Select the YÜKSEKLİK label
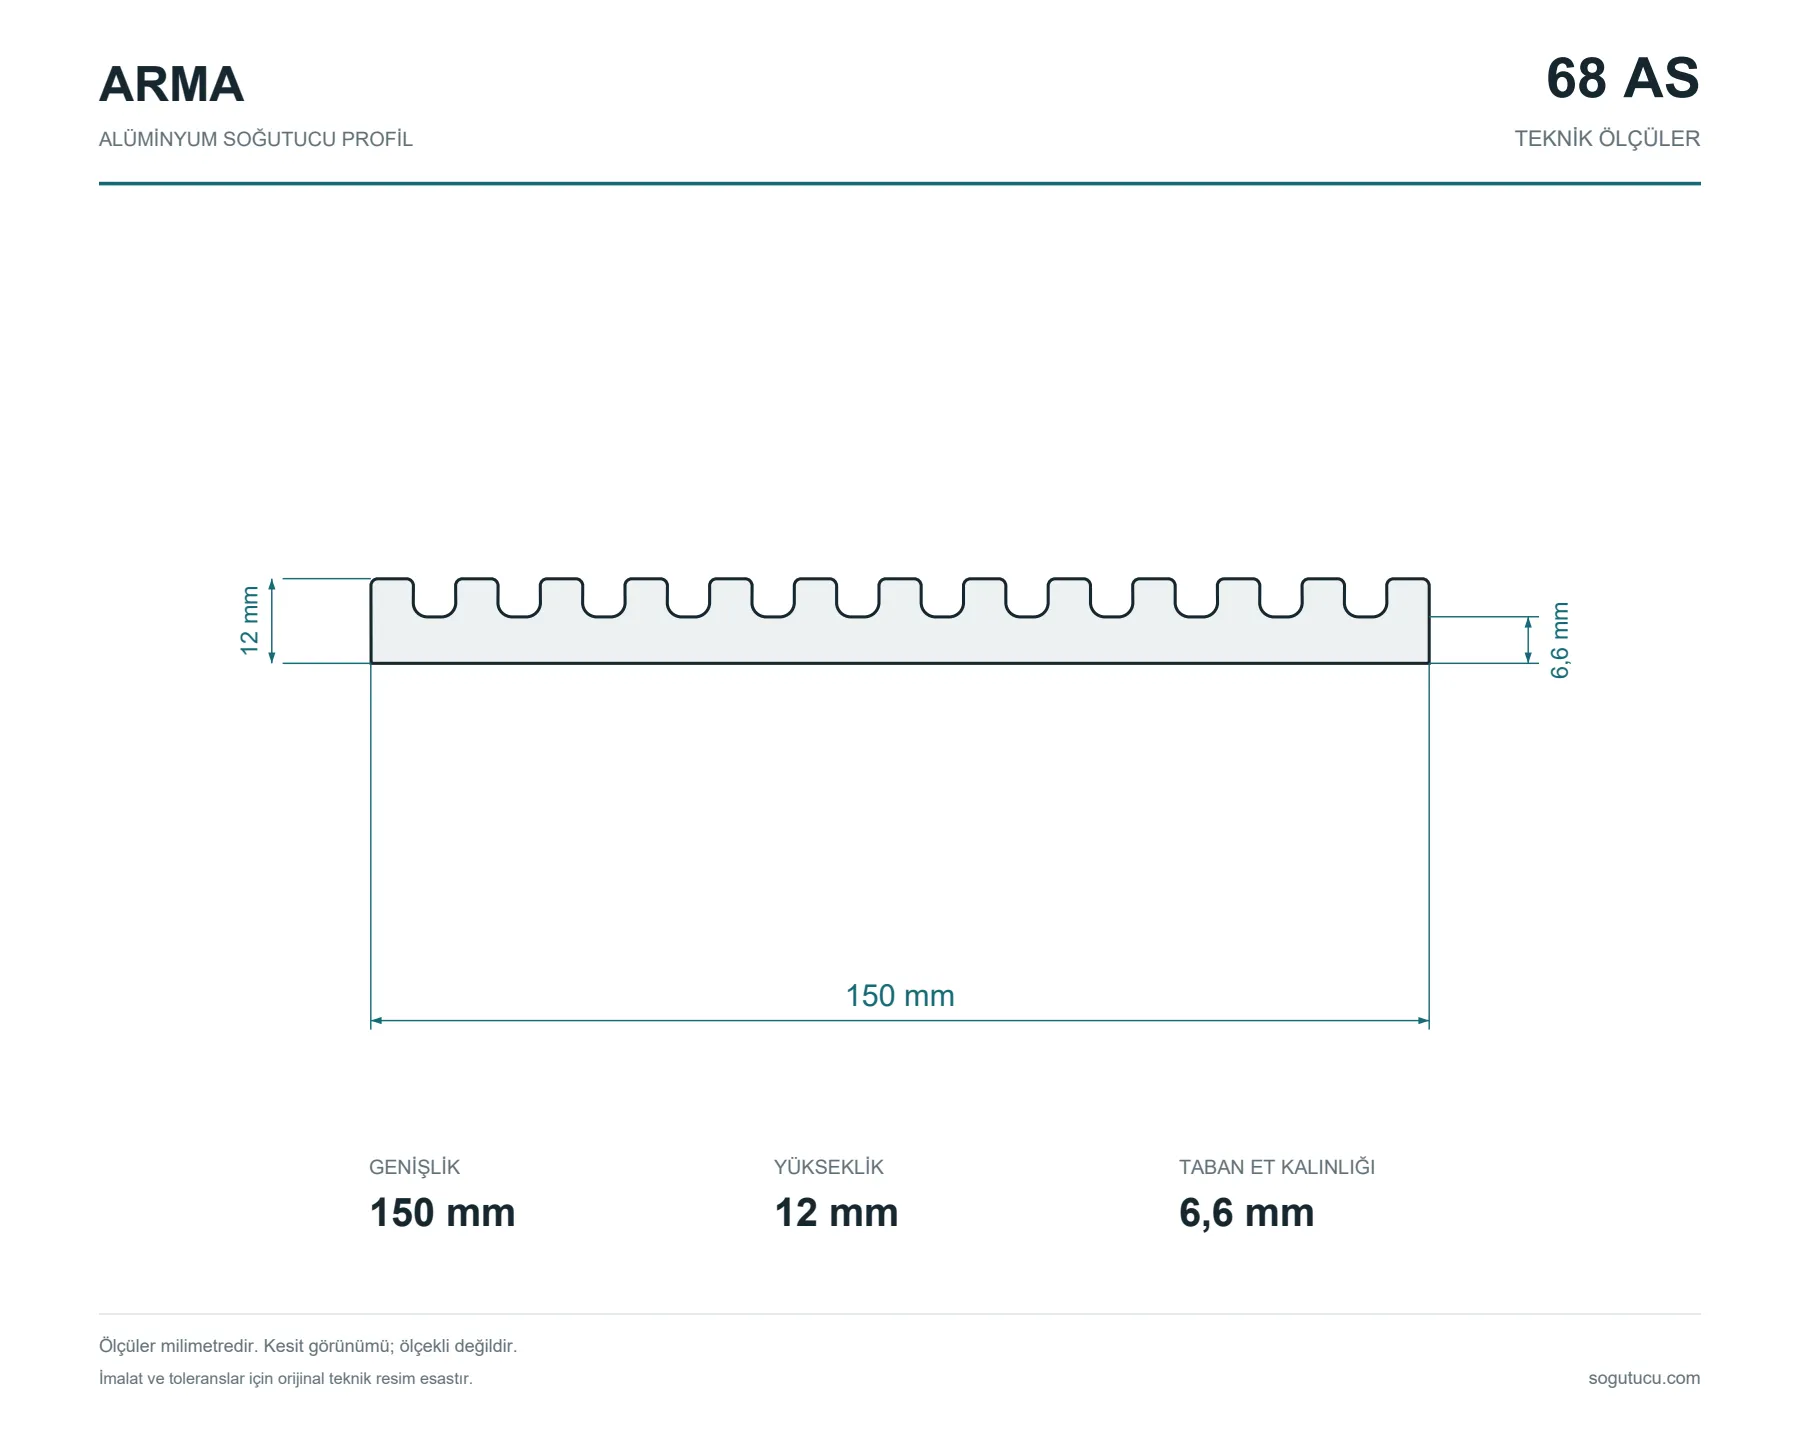The width and height of the screenshot is (1800, 1440). coord(829,1167)
